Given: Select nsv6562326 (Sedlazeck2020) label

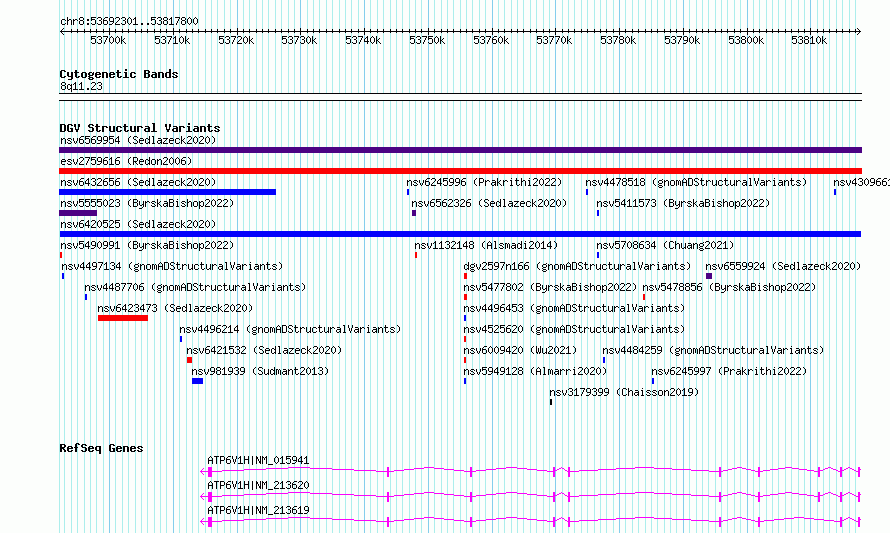Looking at the screenshot, I should pyautogui.click(x=489, y=203).
